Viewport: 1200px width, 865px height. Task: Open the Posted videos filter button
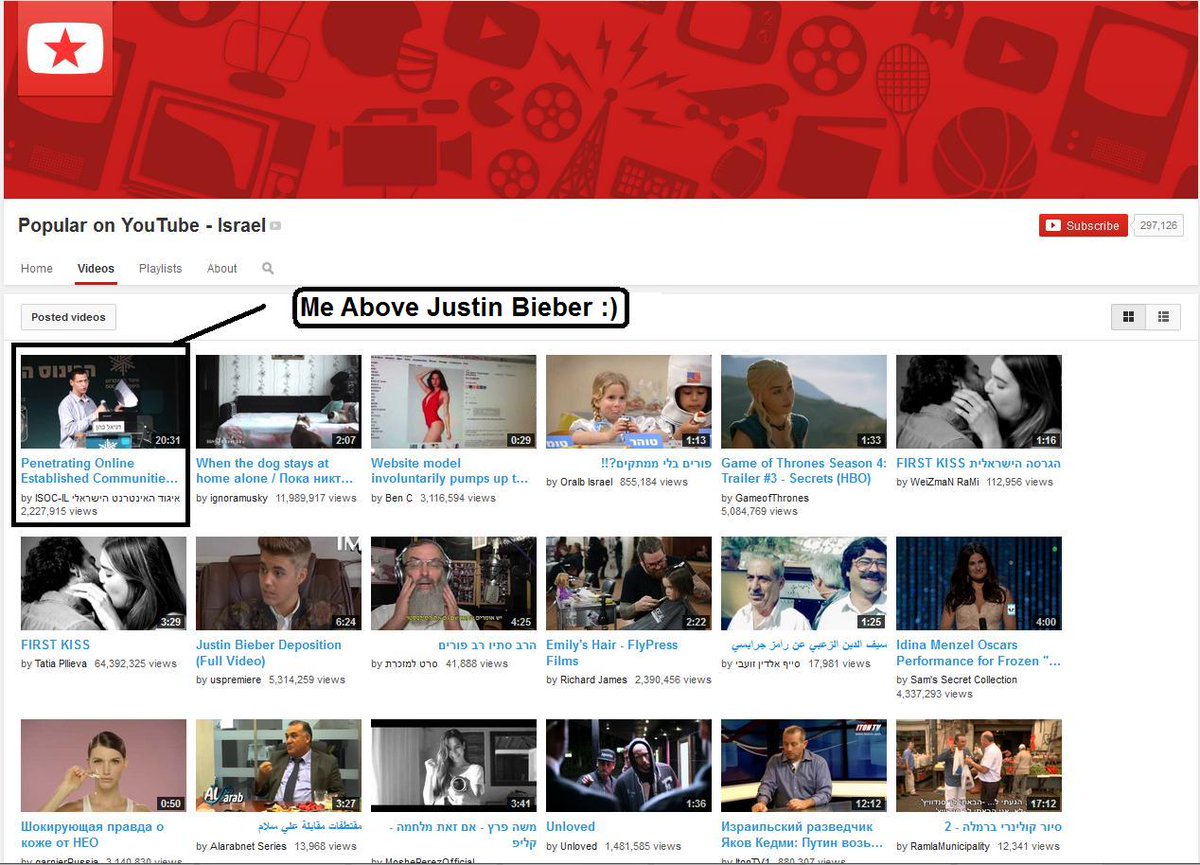click(68, 317)
